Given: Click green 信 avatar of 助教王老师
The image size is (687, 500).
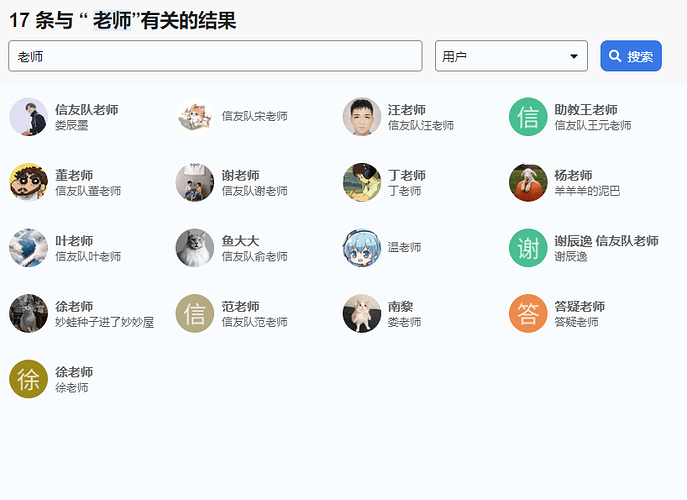Looking at the screenshot, I should 528,117.
